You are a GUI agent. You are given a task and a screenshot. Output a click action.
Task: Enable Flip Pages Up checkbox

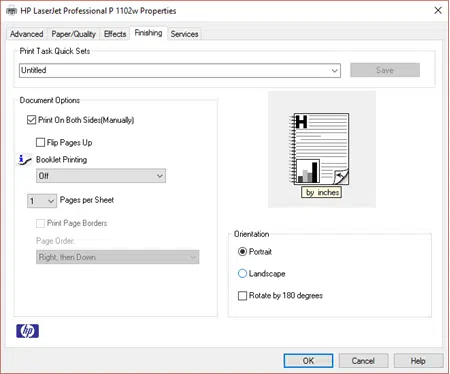click(x=40, y=143)
